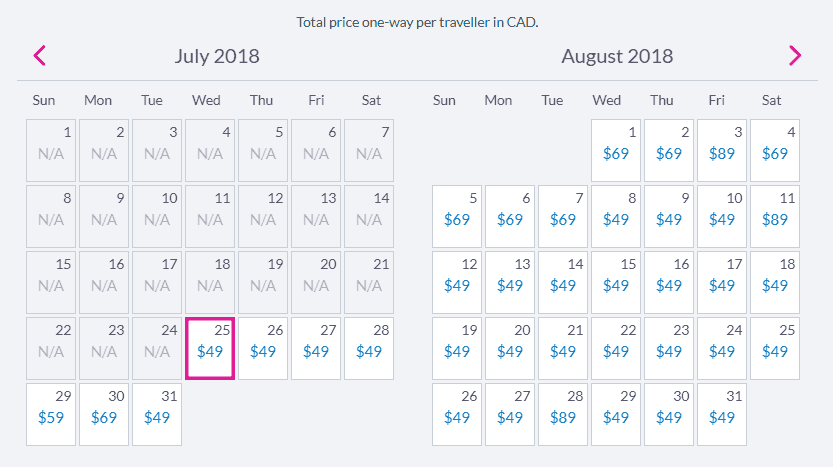
Task: Pick August 11 fare of $89
Action: point(775,216)
